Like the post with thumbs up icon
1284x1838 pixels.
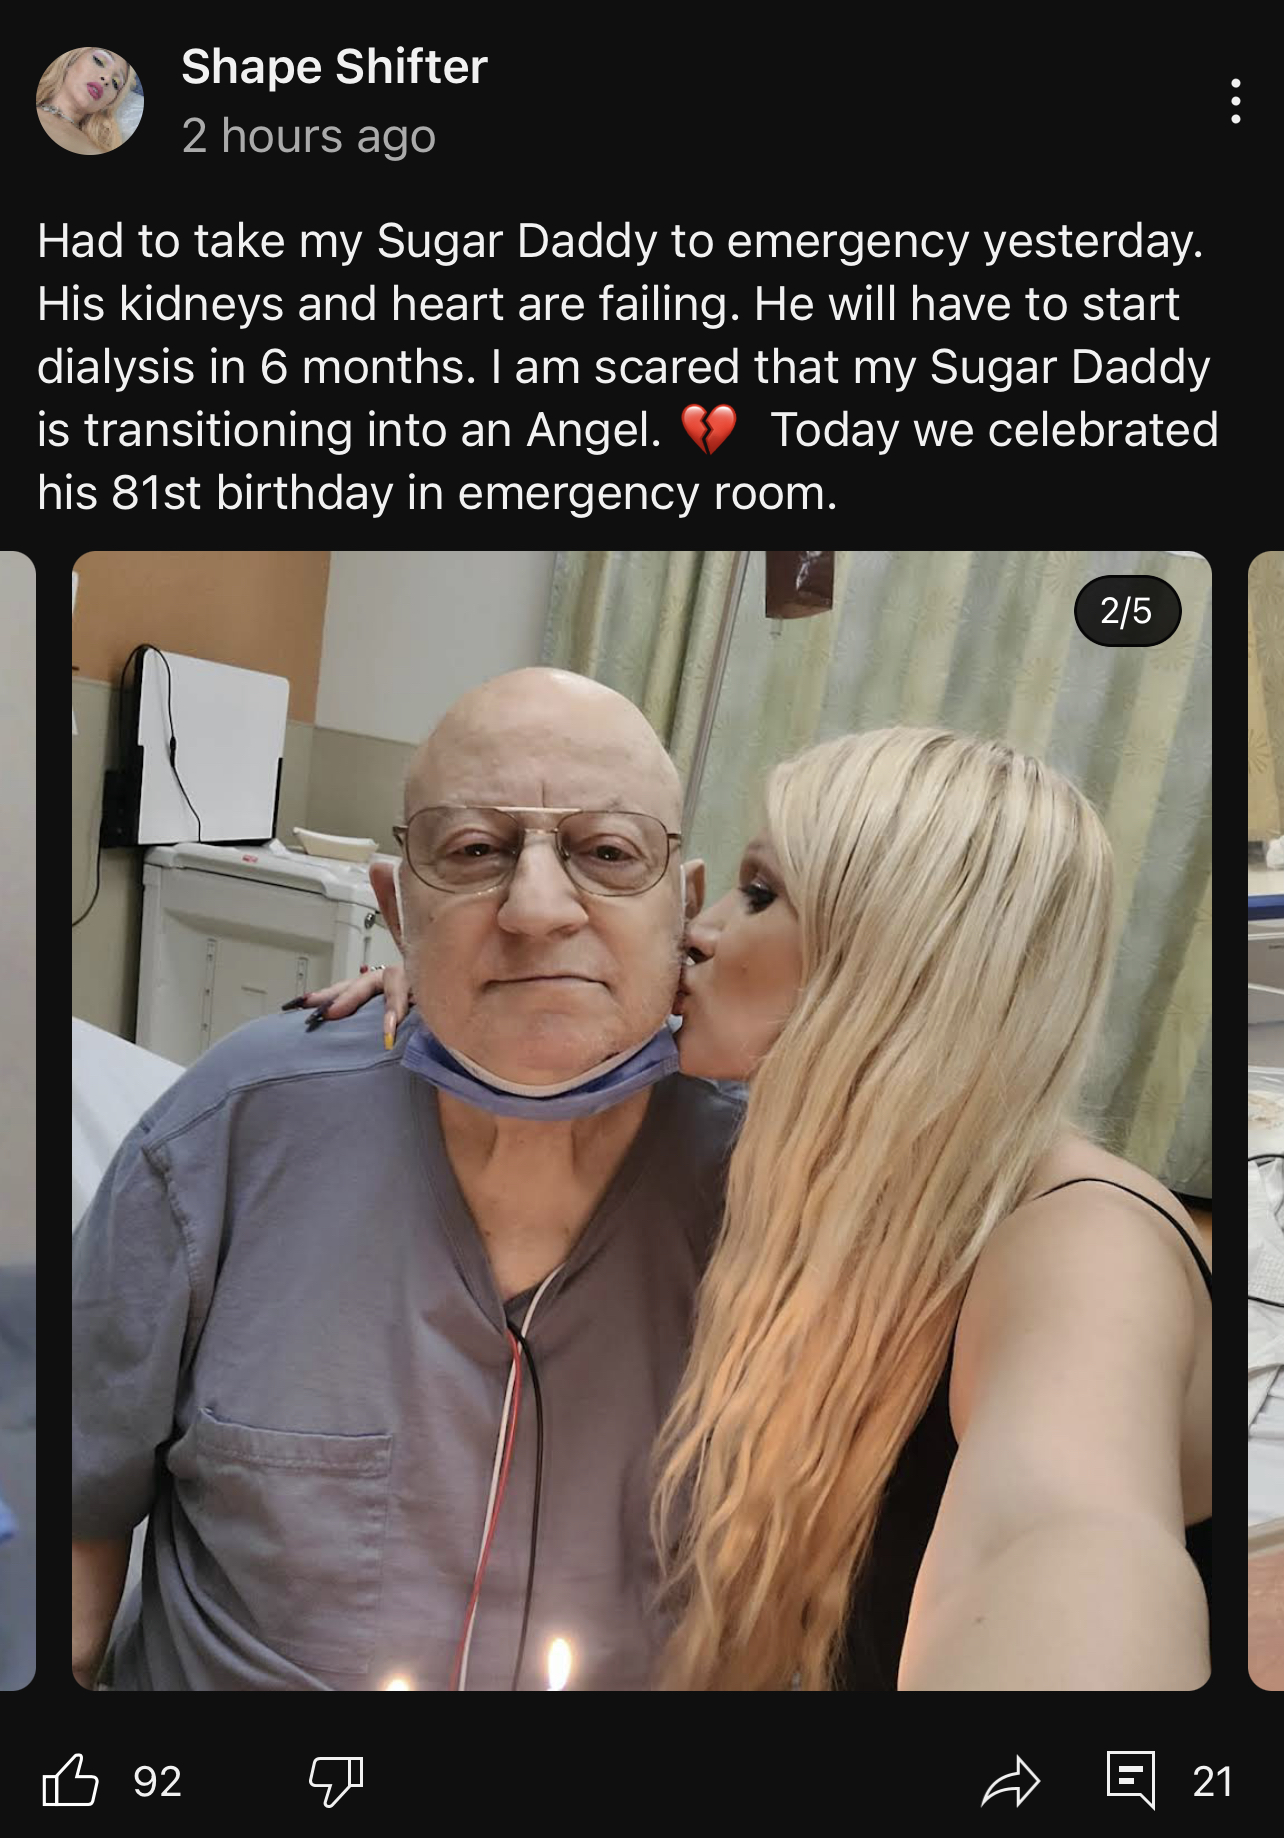(x=70, y=1781)
